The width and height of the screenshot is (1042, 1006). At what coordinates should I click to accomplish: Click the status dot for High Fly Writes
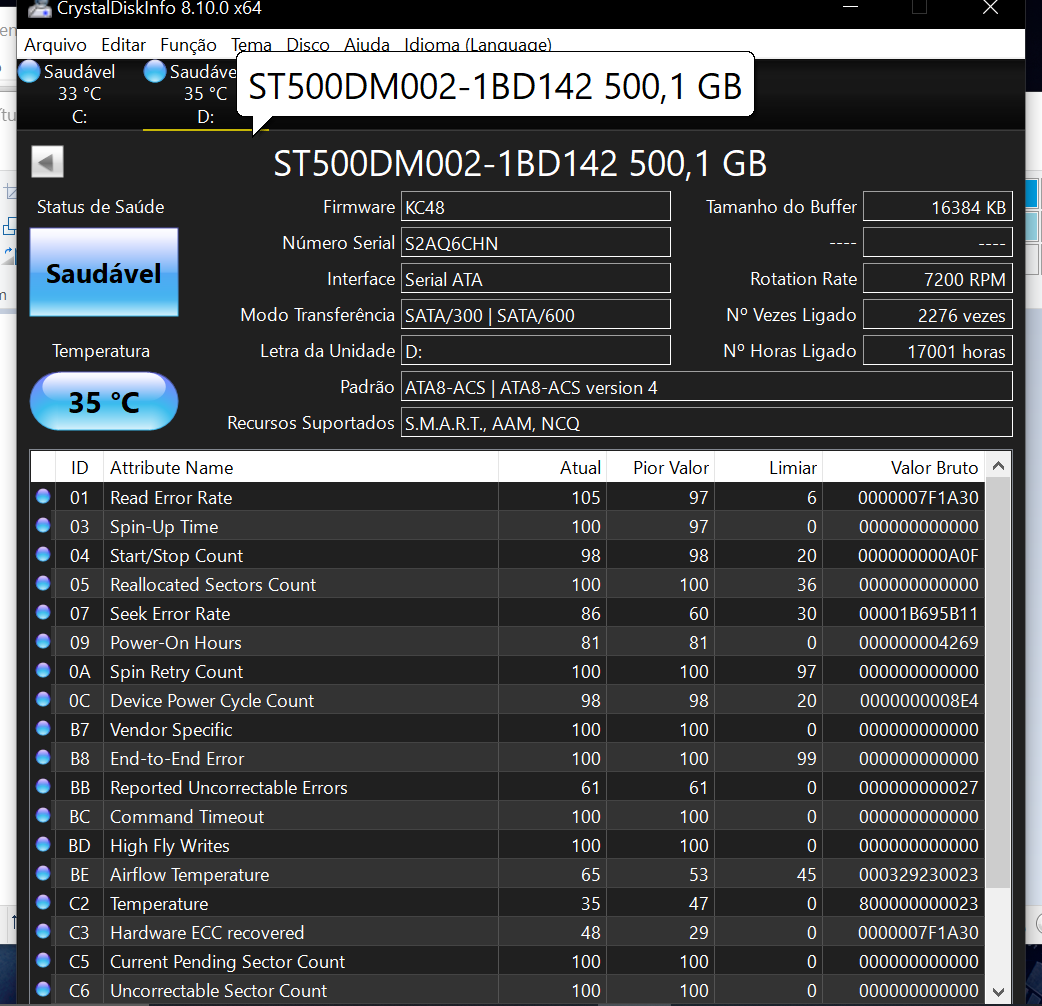coord(43,844)
